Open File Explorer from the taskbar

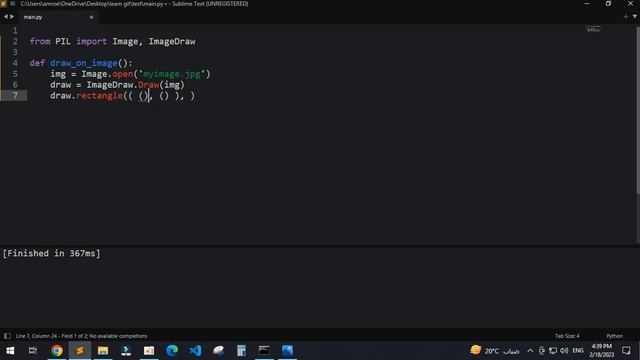(x=103, y=350)
